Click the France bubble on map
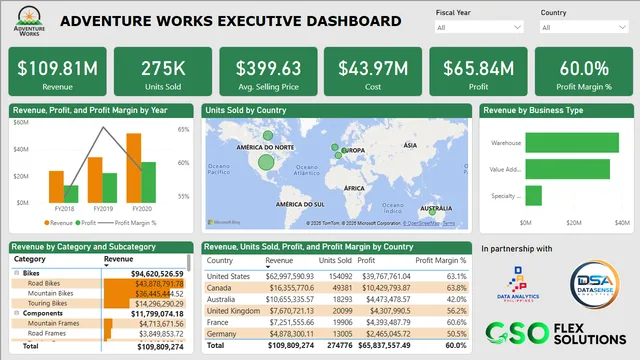The width and height of the screenshot is (640, 360). click(x=338, y=156)
